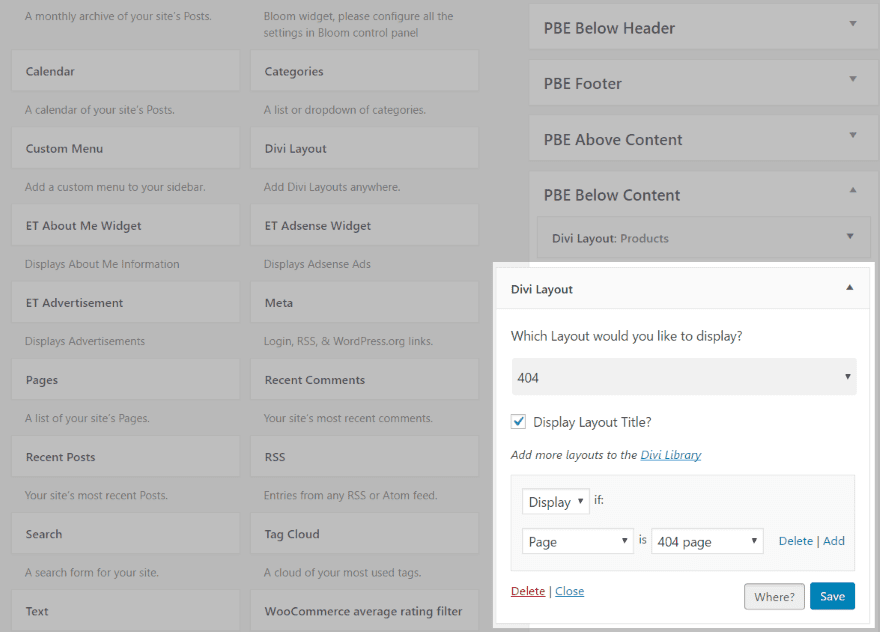Delete the Divi Layout widget
880x632 pixels.
[x=528, y=591]
